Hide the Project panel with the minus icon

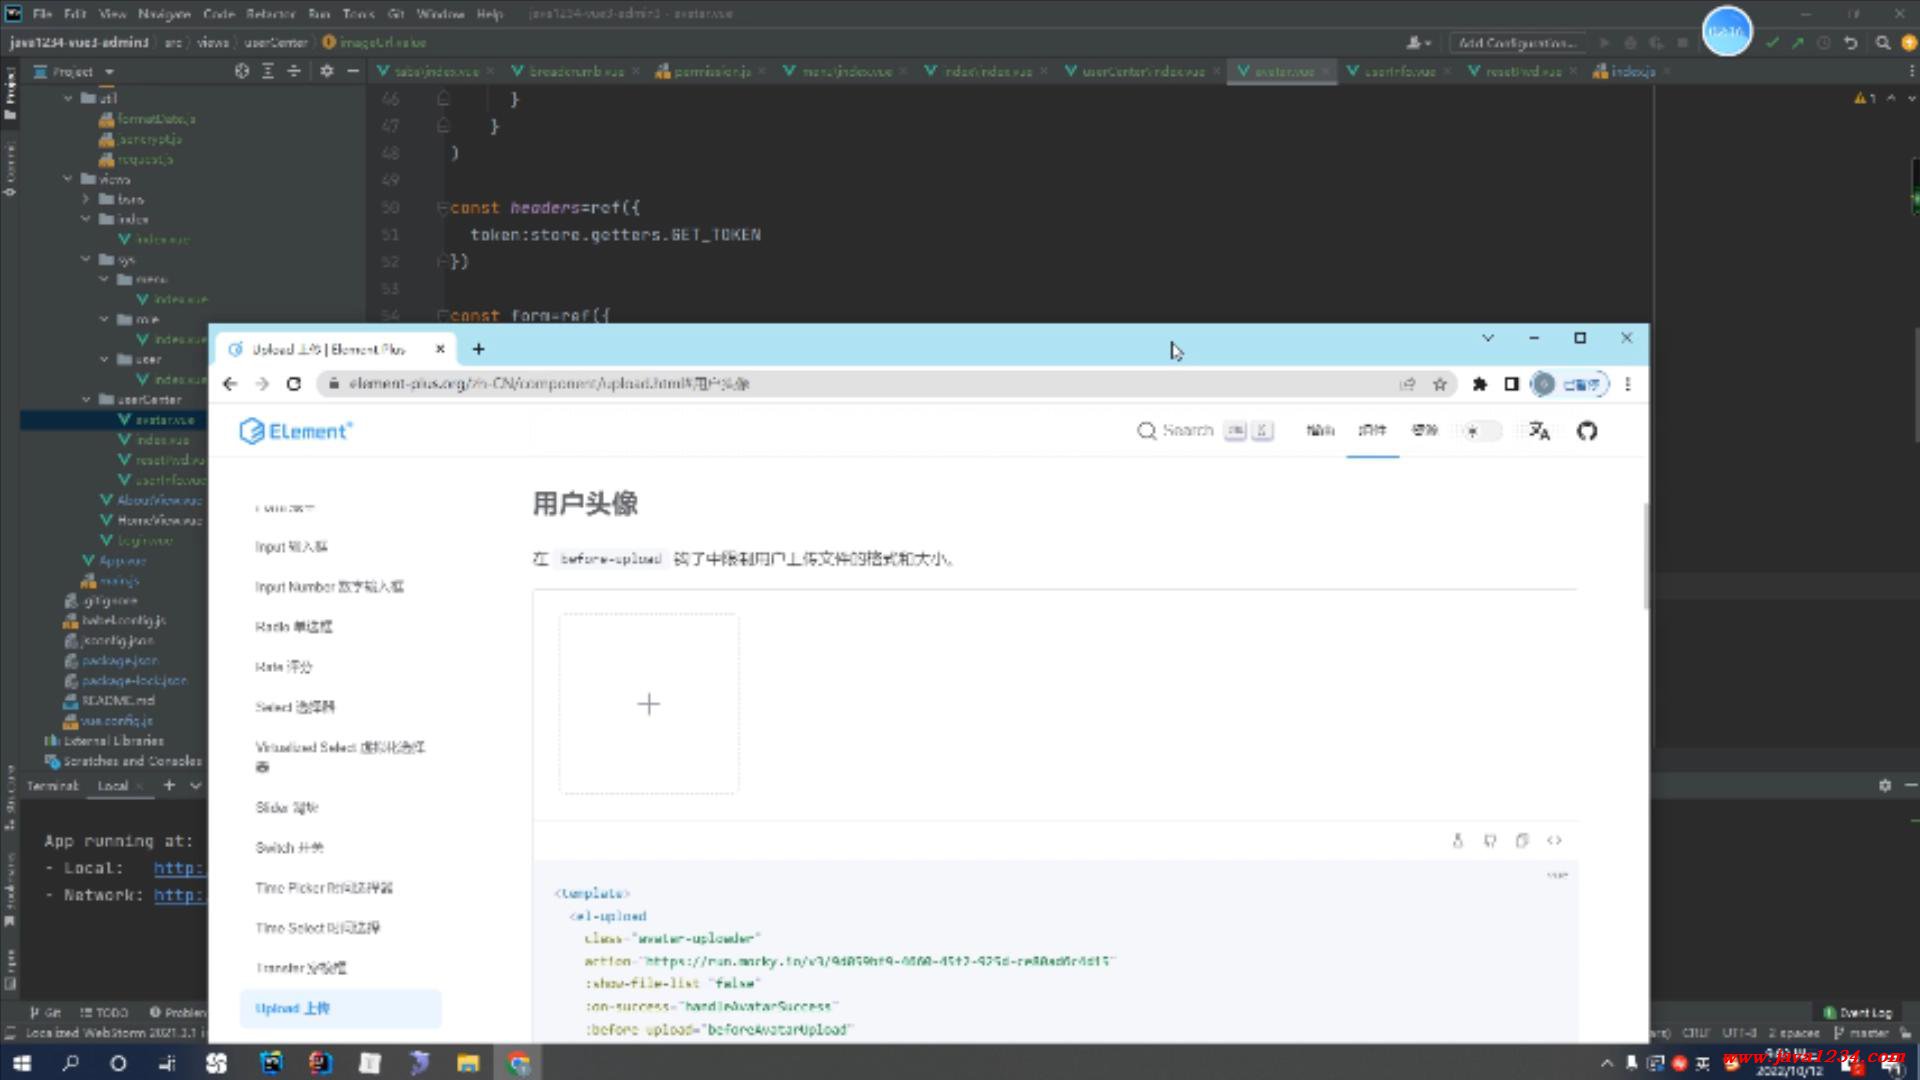pyautogui.click(x=352, y=71)
